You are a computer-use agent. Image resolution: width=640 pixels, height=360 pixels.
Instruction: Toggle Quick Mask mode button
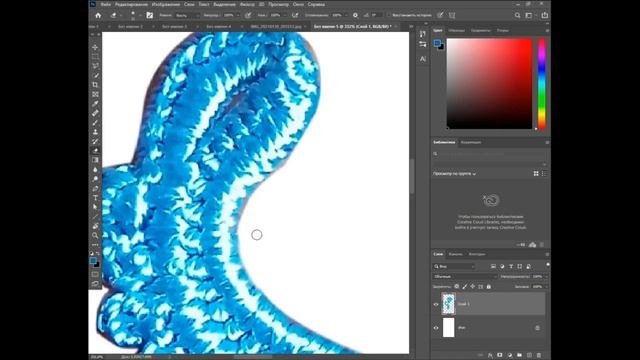tap(95, 274)
